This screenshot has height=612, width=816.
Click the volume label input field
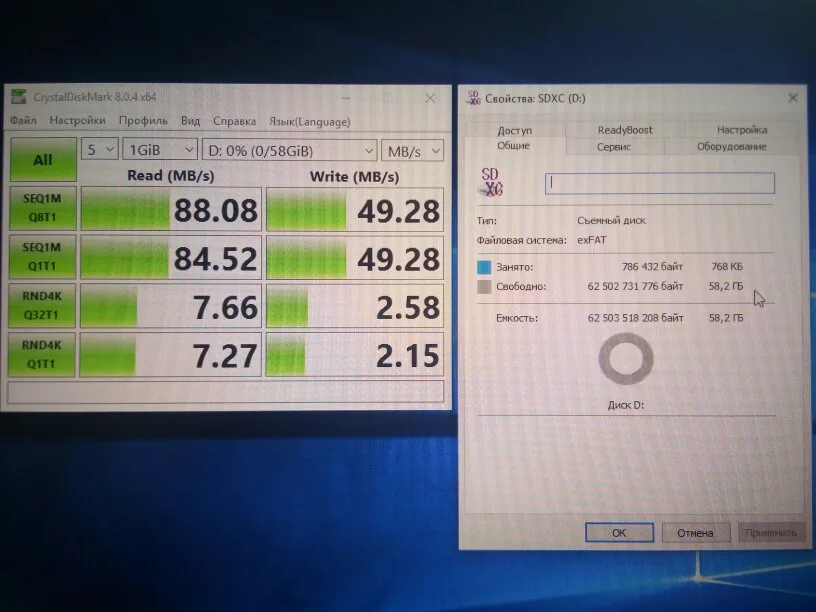point(659,183)
